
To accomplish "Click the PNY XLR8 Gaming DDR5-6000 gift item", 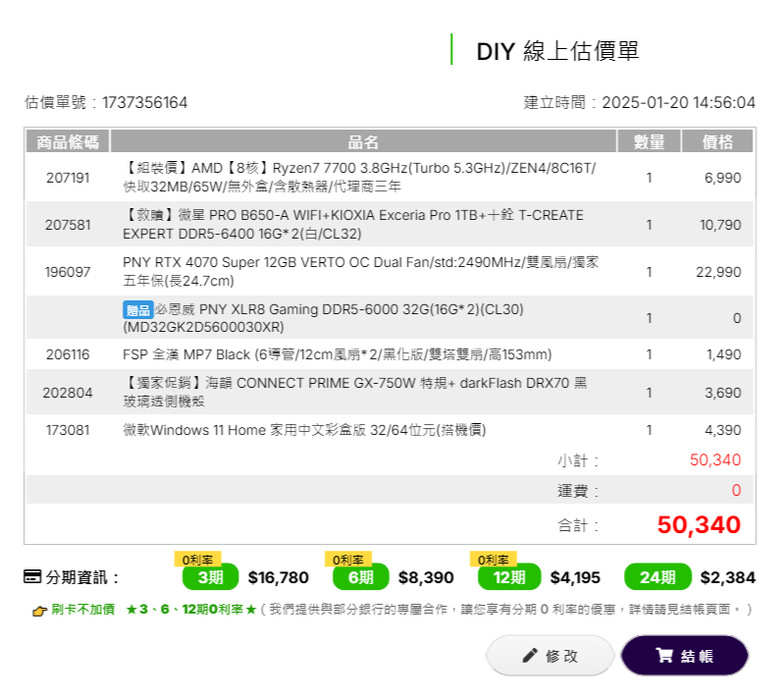I will pyautogui.click(x=323, y=318).
